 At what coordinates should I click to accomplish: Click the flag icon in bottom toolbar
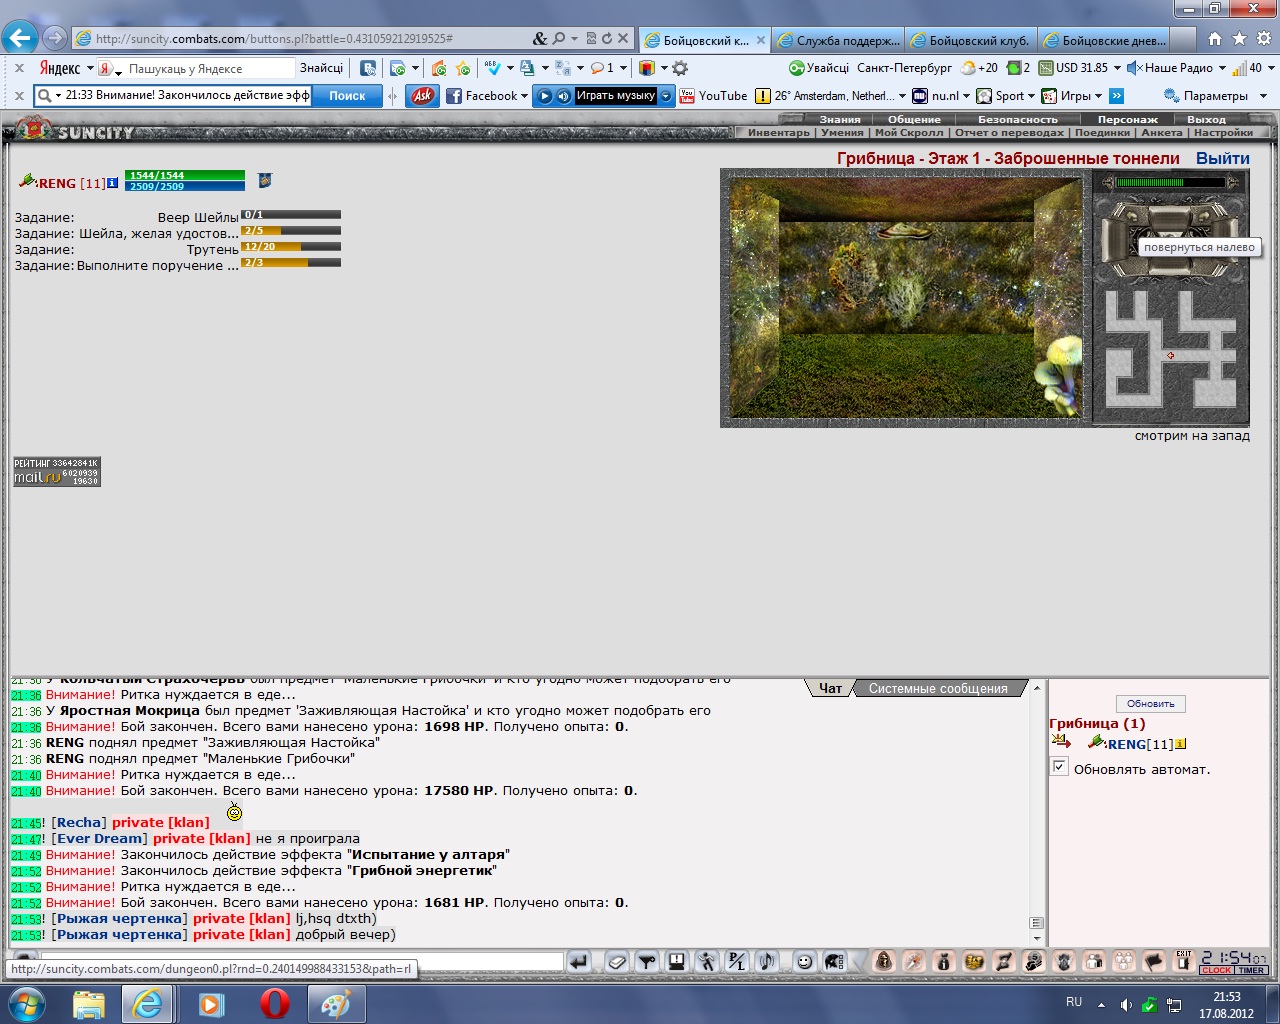coord(1154,962)
